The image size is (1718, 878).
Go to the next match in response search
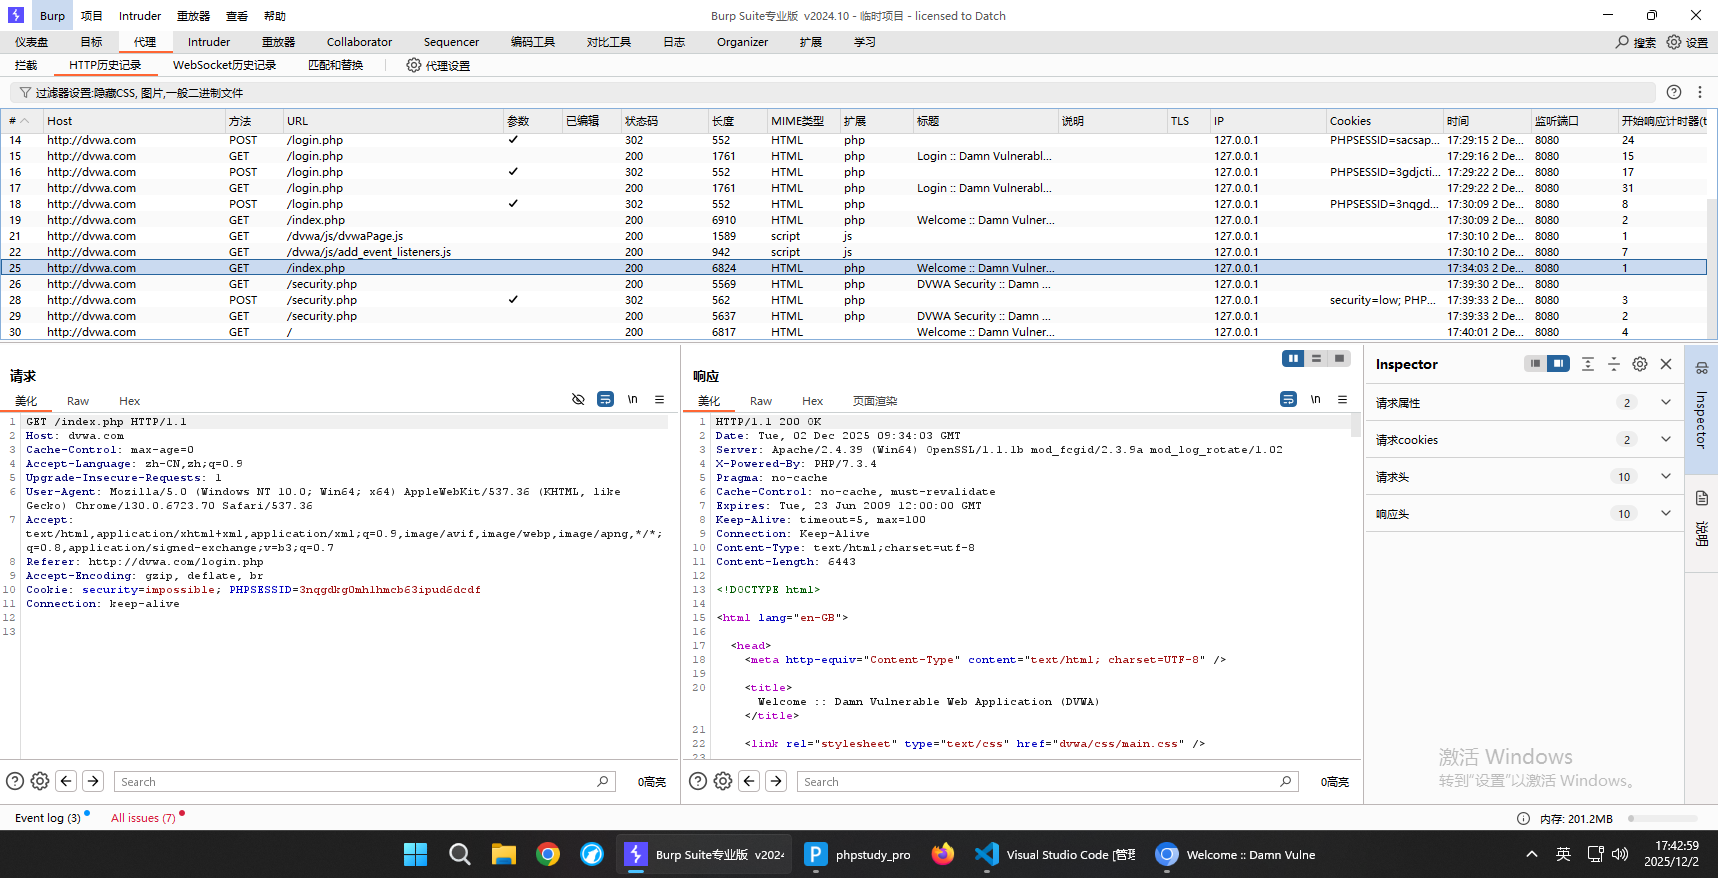pos(776,781)
